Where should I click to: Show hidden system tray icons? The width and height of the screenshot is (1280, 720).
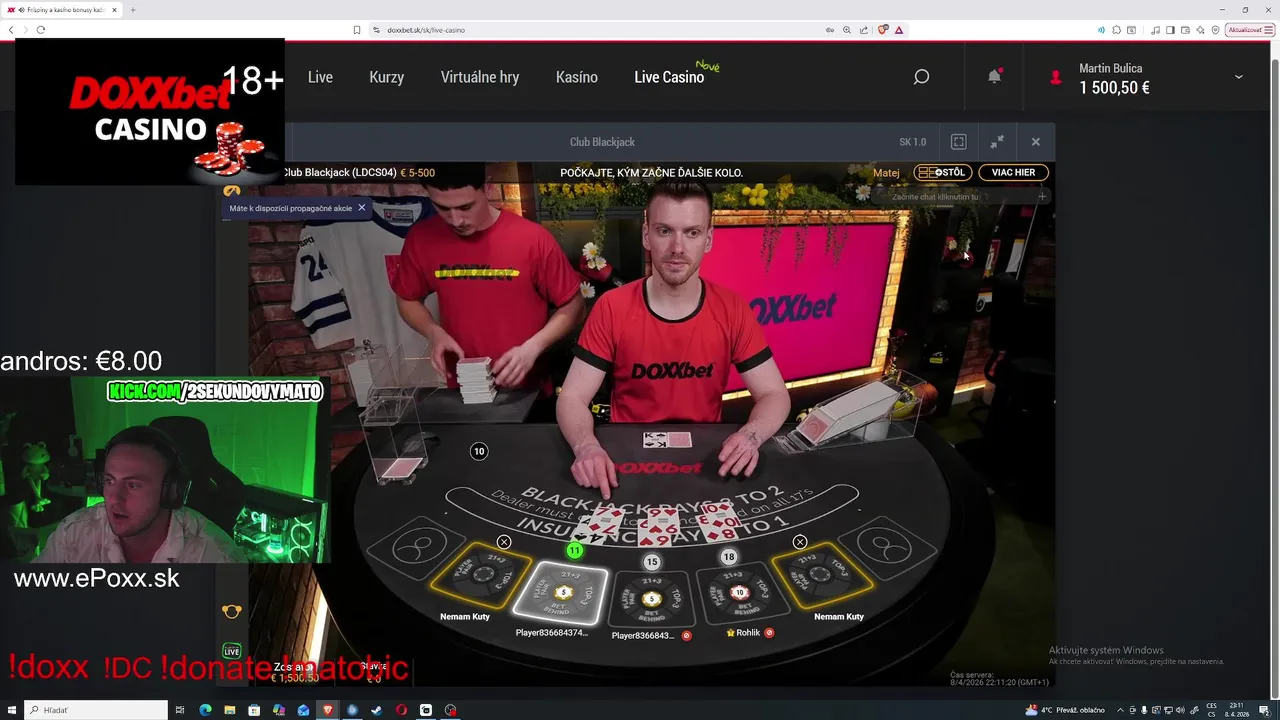point(1120,710)
